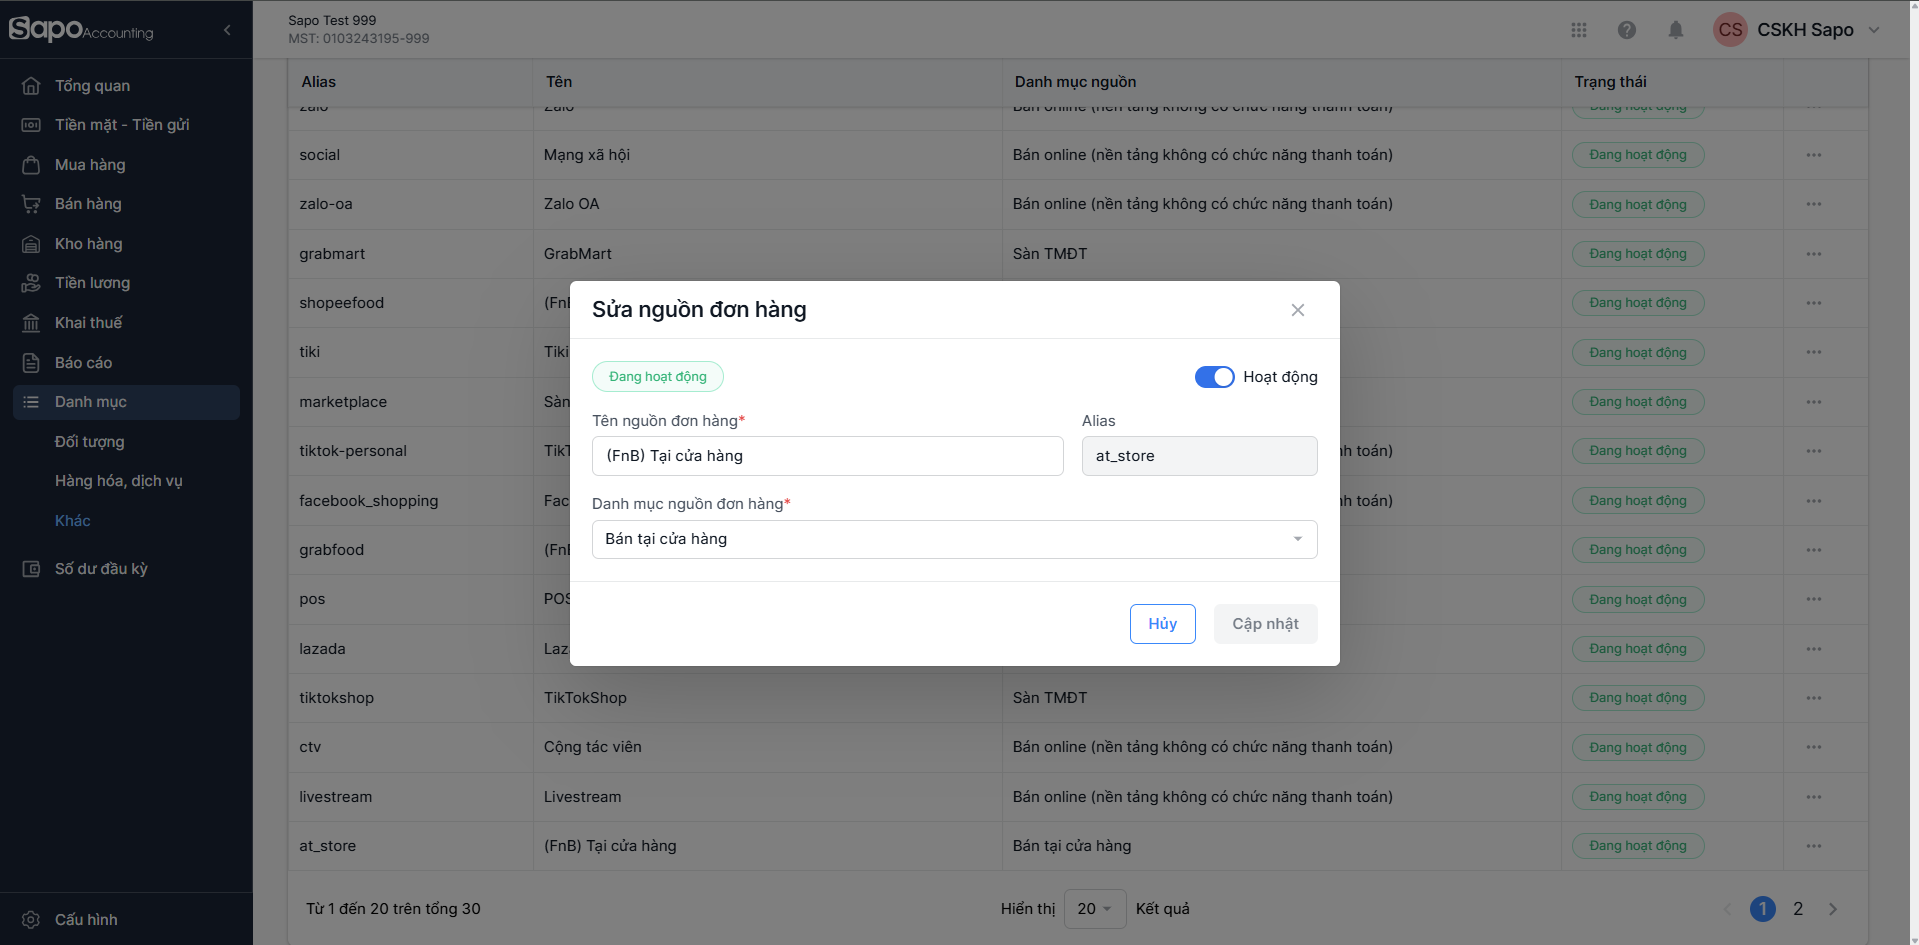This screenshot has height=945, width=1919.
Task: Select Hàng hóa, dịch vụ submenu
Action: point(118,481)
